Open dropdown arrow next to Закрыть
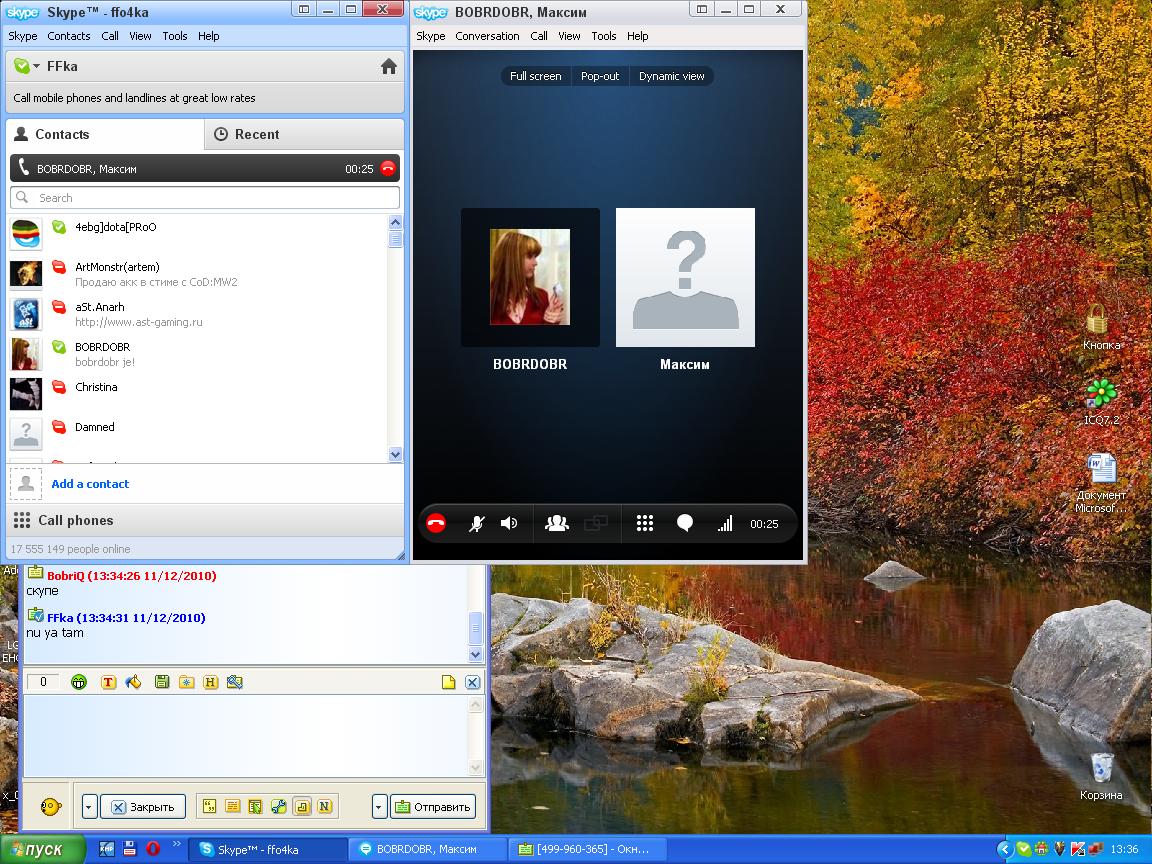Image resolution: width=1152 pixels, height=864 pixels. [x=89, y=806]
